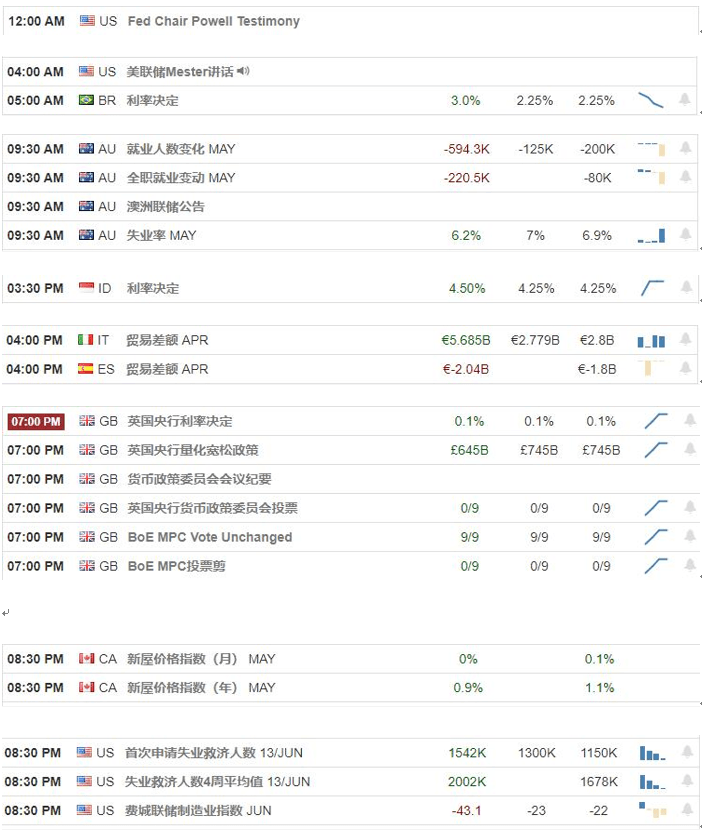Open bar chart for US initial jobless claims
This screenshot has height=830, width=702.
tap(652, 753)
